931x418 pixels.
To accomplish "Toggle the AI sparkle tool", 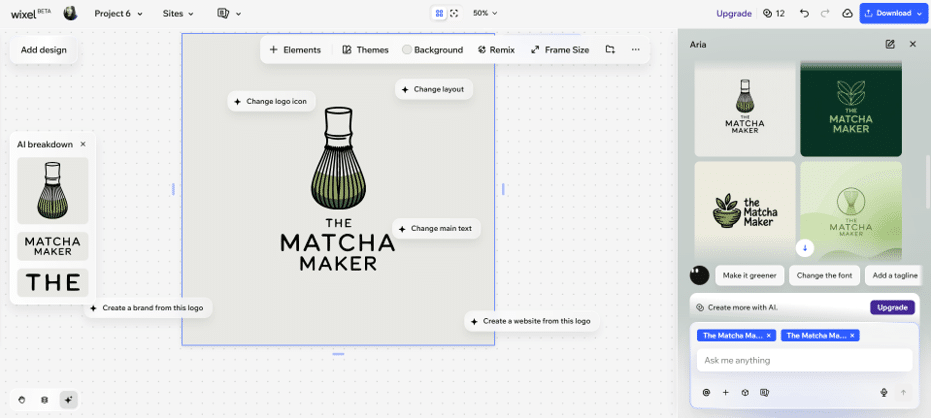I will (x=68, y=400).
